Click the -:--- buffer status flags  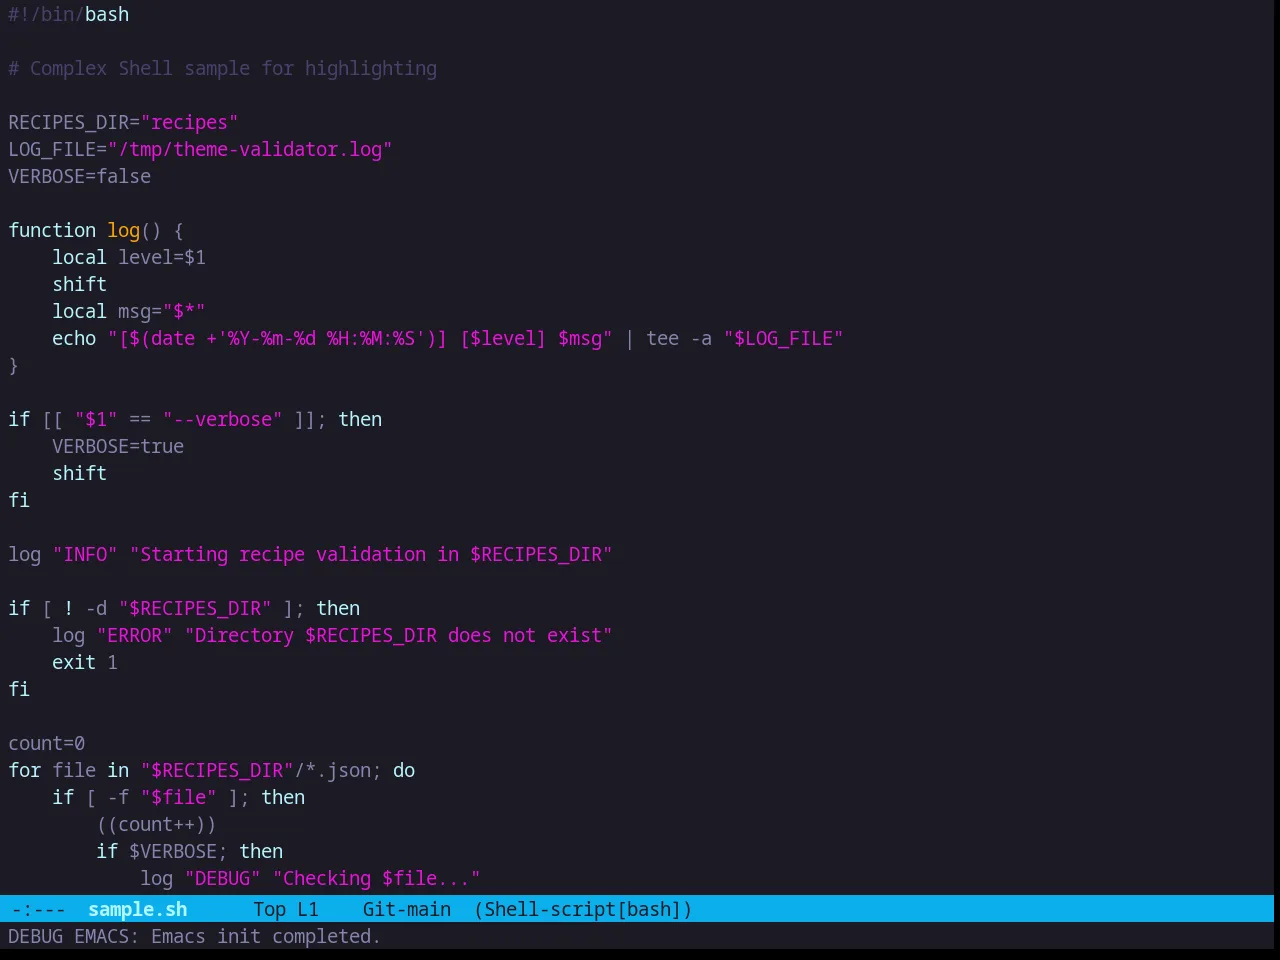pyautogui.click(x=38, y=909)
